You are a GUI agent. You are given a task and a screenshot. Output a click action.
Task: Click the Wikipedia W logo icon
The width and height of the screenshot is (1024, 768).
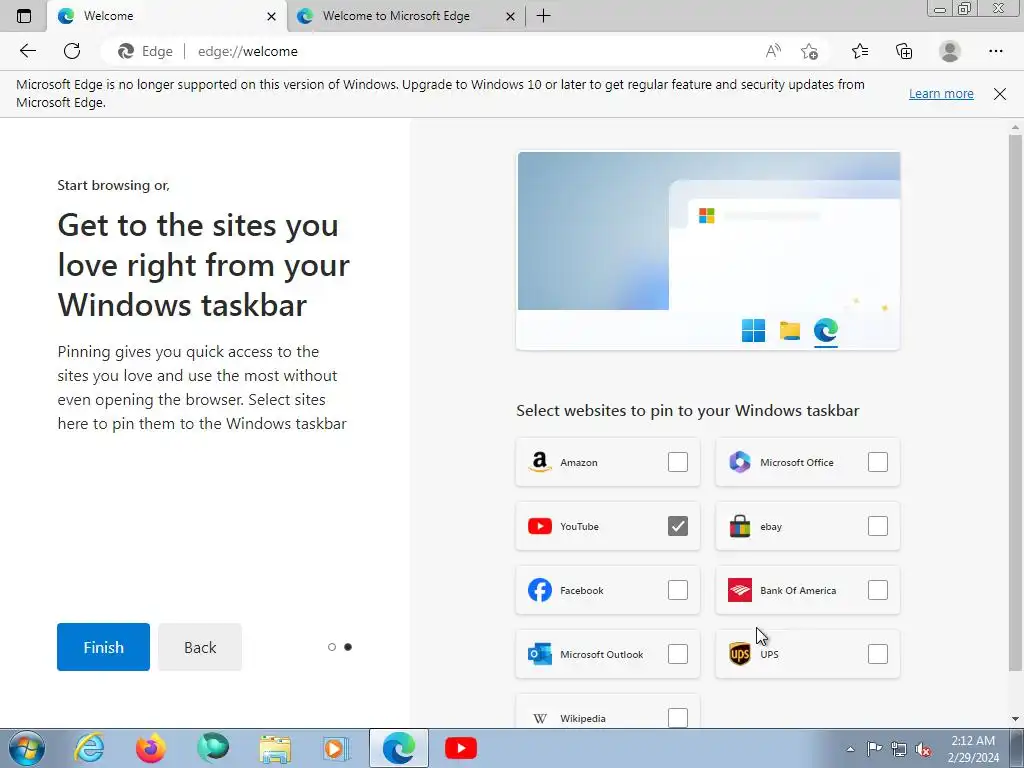(x=539, y=718)
